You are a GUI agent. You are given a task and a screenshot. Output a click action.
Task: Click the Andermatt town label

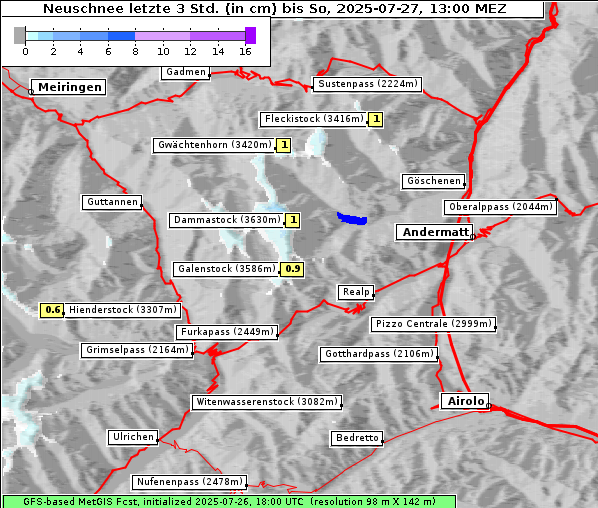[435, 232]
